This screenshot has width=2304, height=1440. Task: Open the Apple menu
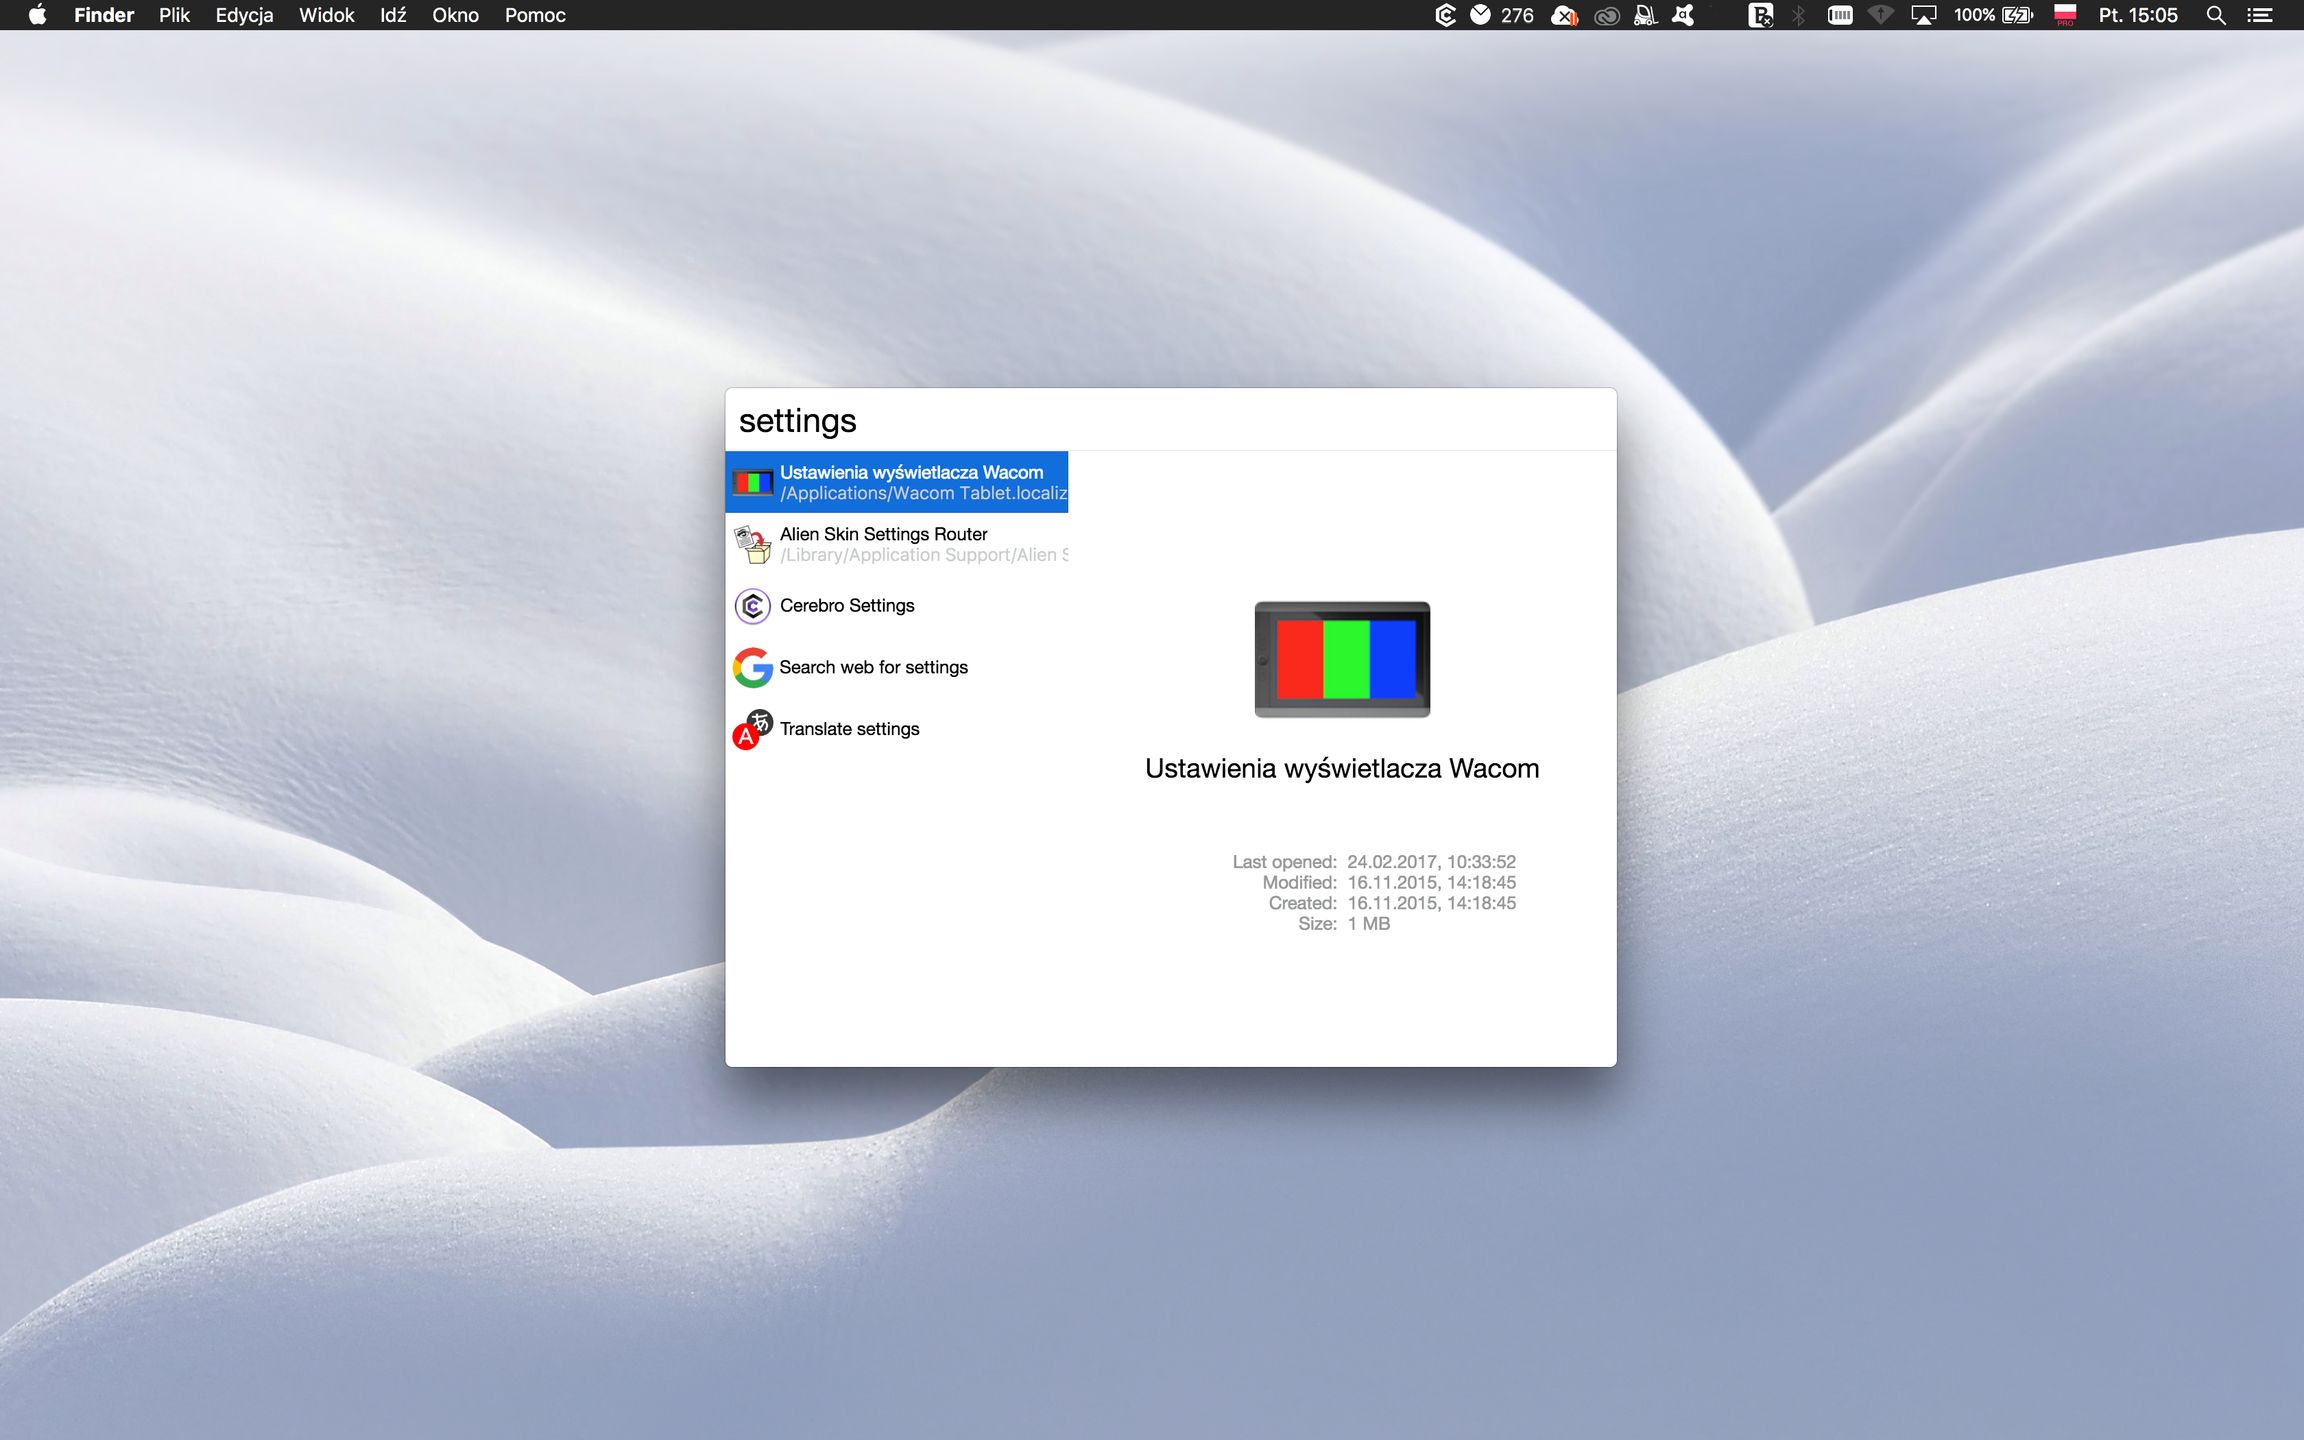(37, 15)
